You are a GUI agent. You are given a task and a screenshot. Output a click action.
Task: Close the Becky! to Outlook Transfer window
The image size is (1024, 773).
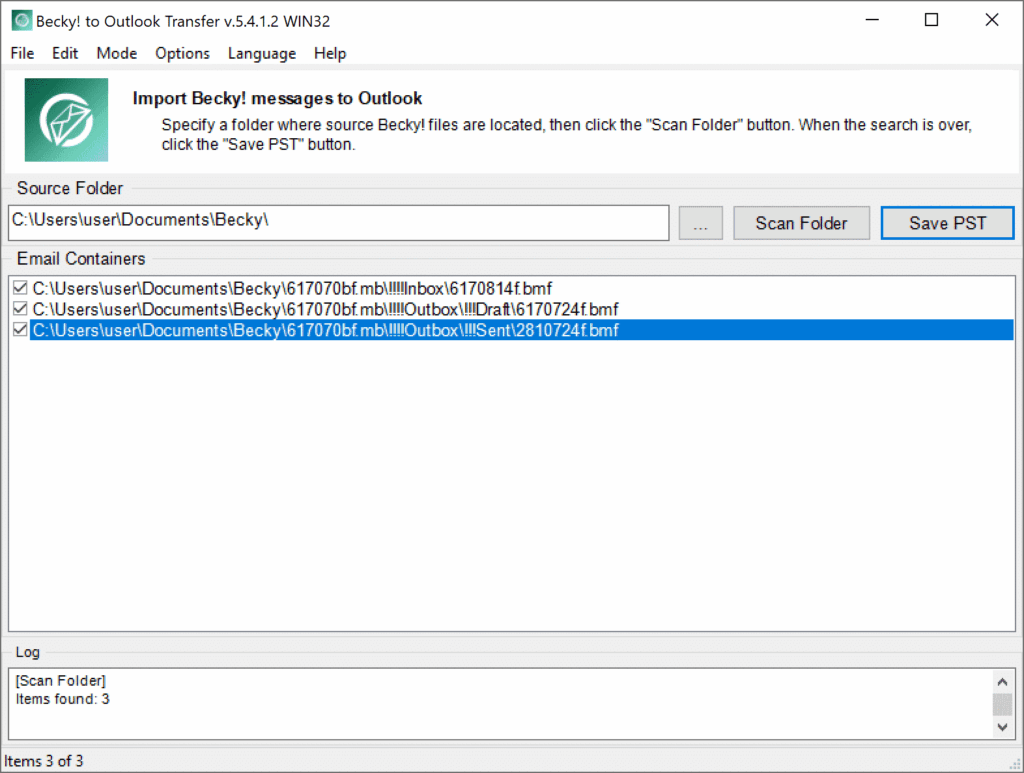click(x=991, y=20)
